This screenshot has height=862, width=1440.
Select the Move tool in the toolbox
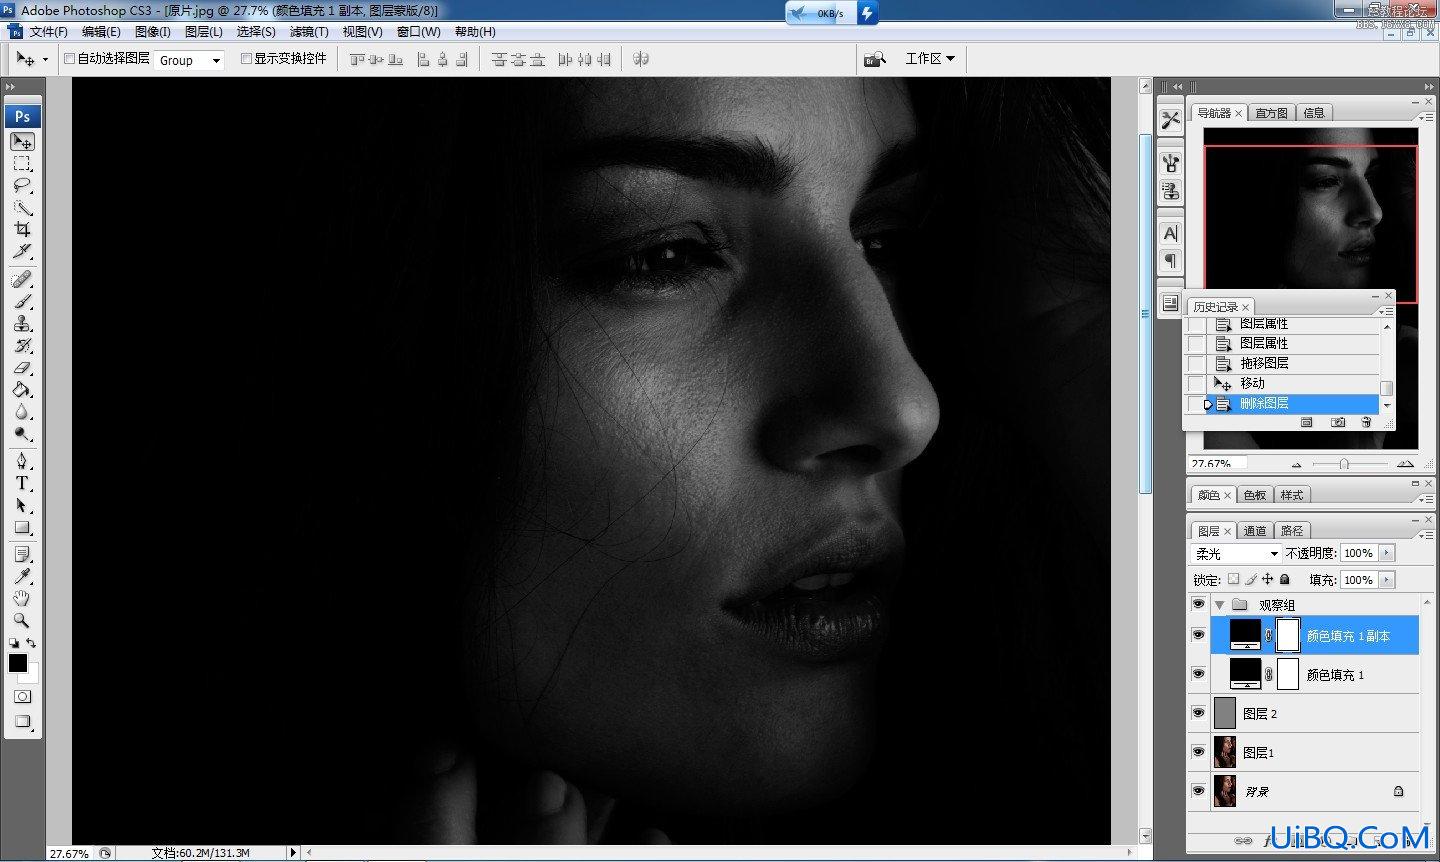pos(22,142)
